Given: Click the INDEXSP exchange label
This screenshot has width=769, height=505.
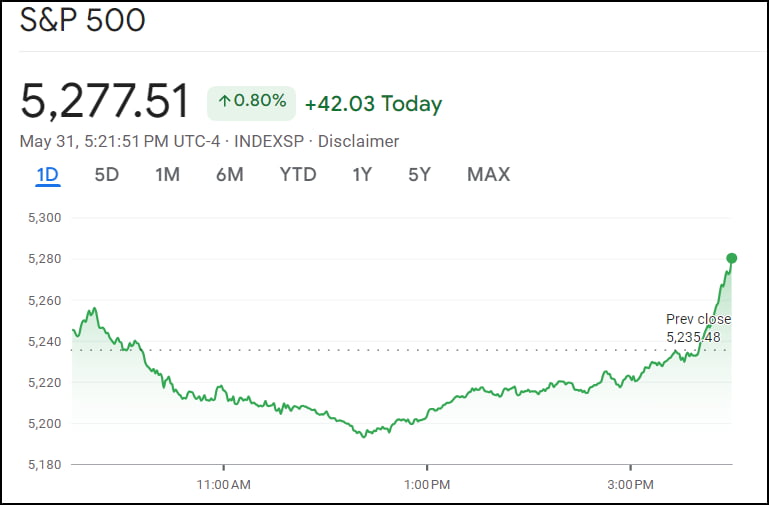Looking at the screenshot, I should [269, 141].
